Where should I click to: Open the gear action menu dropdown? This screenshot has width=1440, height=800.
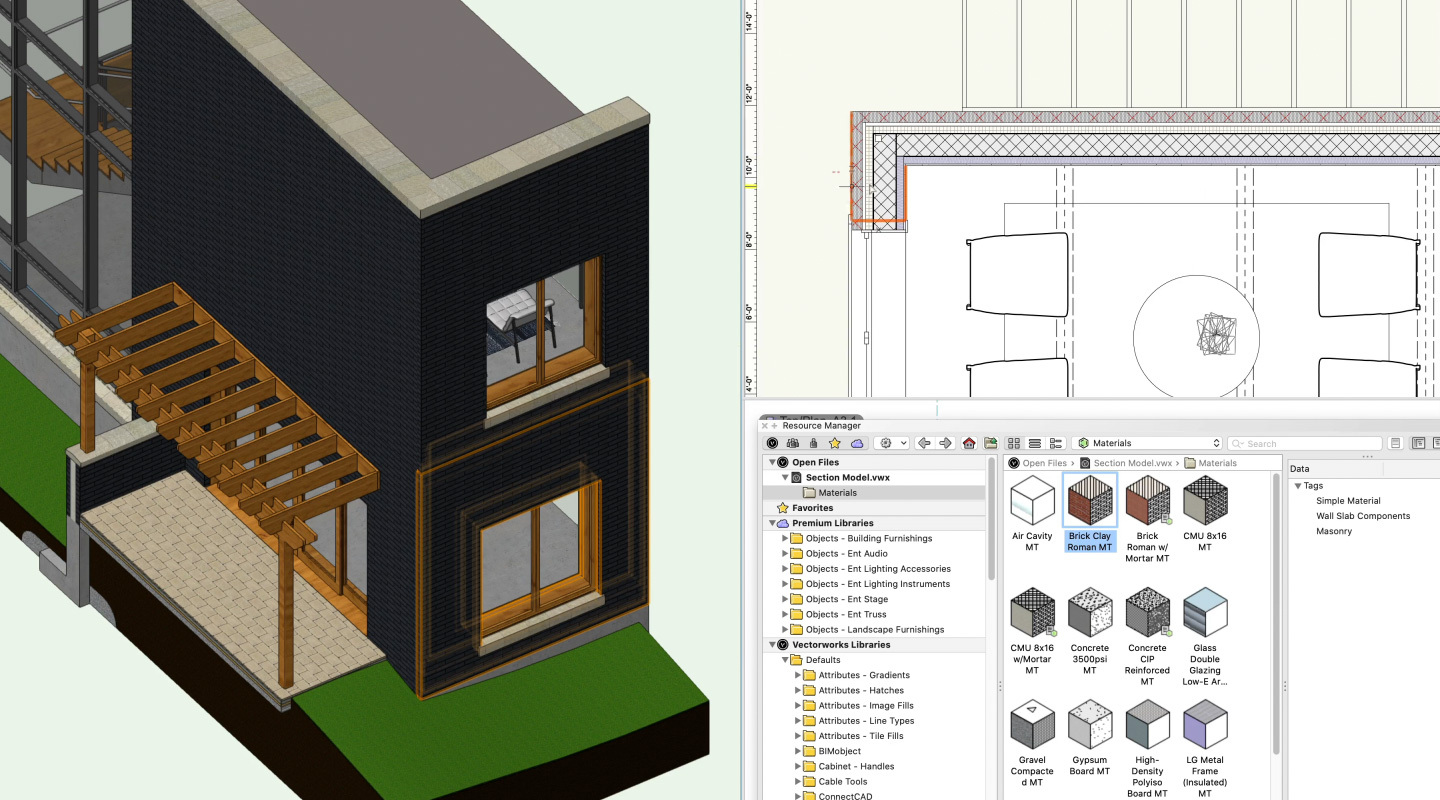pos(891,443)
